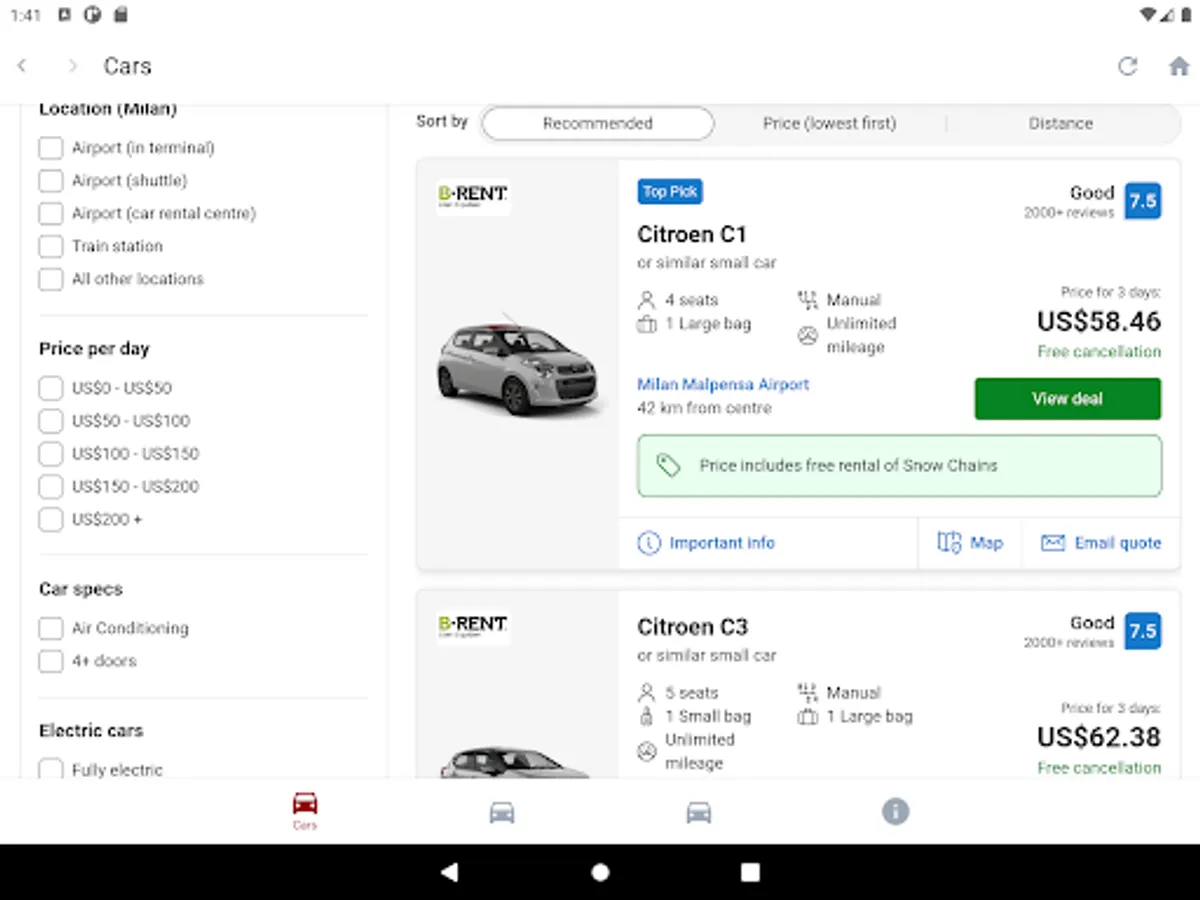Click the 7.5 rating badge on Citroen C3
The width and height of the screenshot is (1200, 900).
[x=1143, y=631]
